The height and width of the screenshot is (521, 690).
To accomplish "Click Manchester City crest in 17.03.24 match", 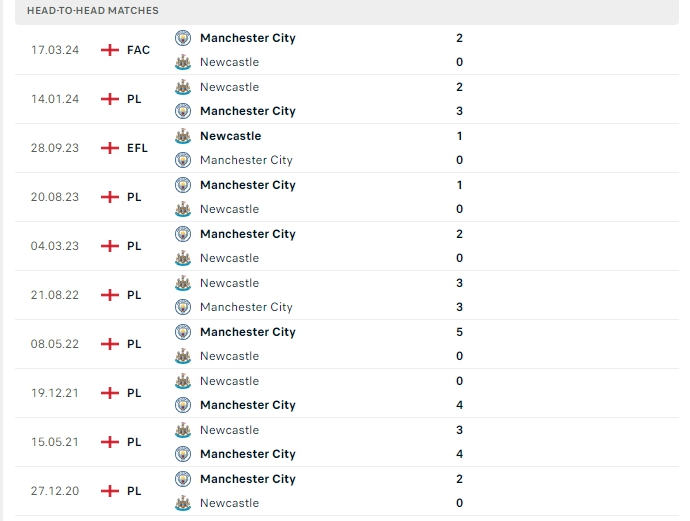I will point(183,38).
